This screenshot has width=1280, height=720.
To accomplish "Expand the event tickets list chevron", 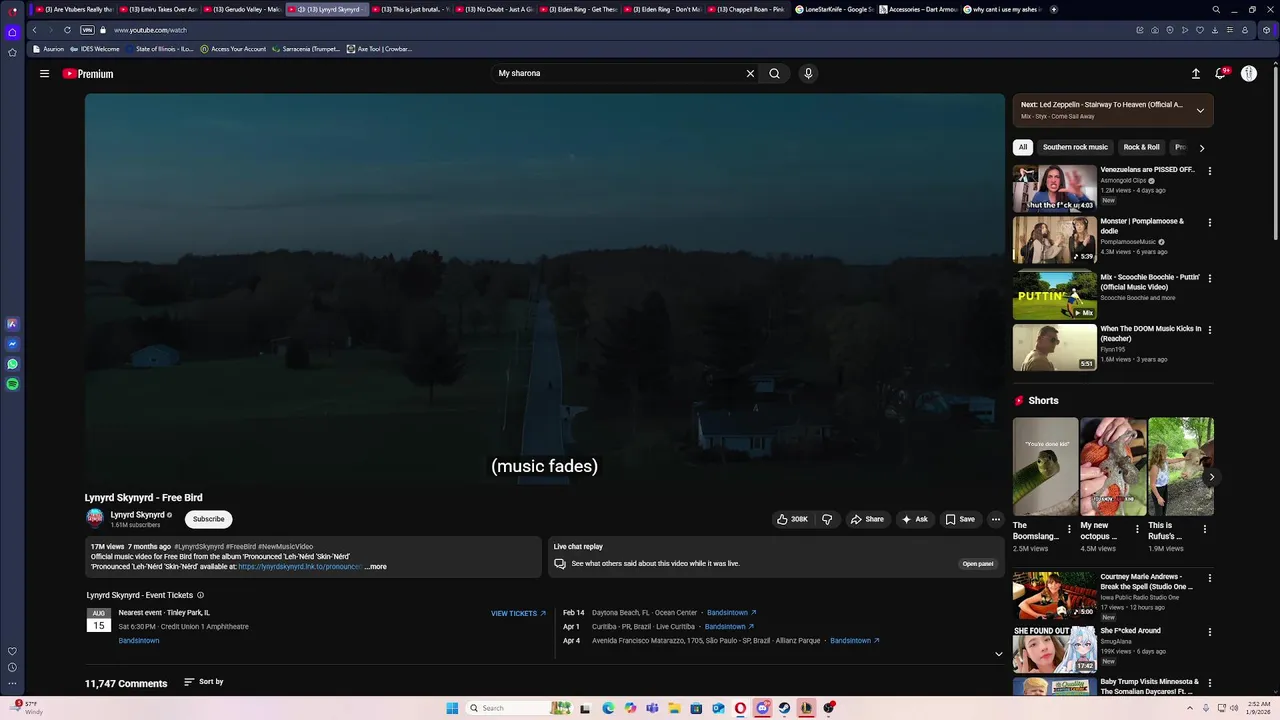I will pos(998,654).
